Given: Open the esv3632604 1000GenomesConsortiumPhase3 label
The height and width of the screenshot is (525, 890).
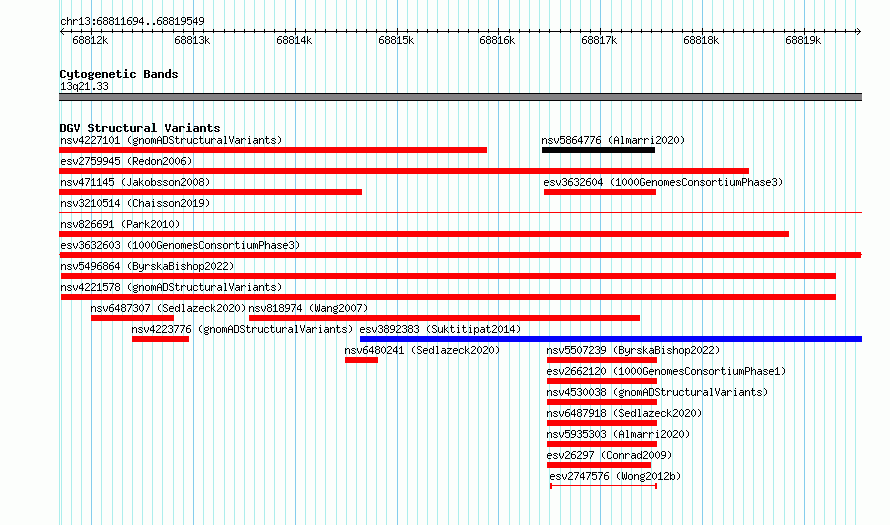Looking at the screenshot, I should click(x=663, y=182).
